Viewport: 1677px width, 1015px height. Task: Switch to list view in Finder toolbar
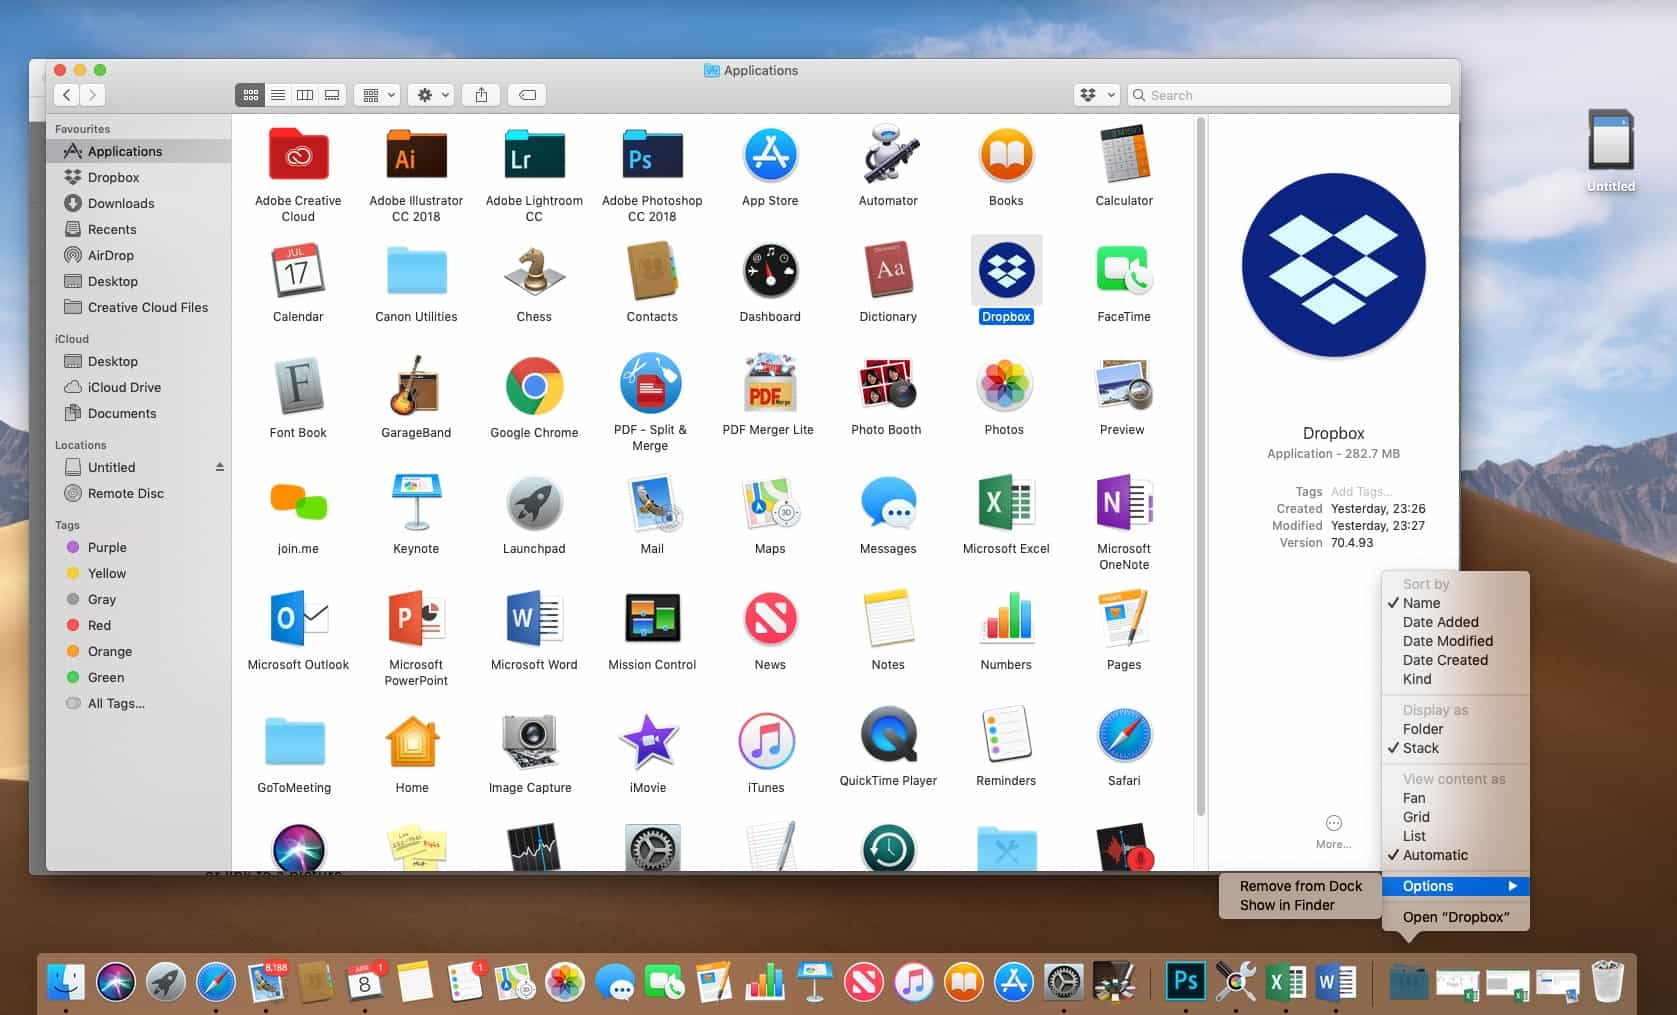(x=278, y=95)
